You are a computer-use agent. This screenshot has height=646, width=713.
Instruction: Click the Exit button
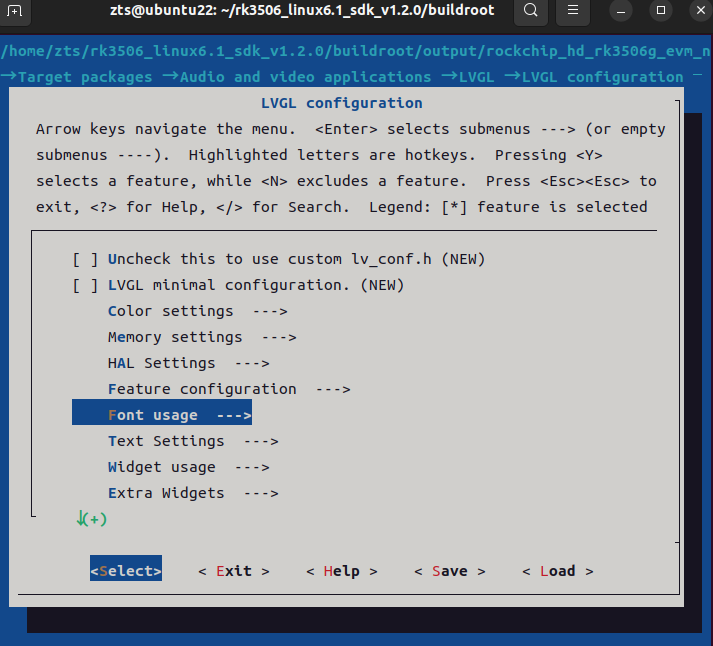coord(234,571)
